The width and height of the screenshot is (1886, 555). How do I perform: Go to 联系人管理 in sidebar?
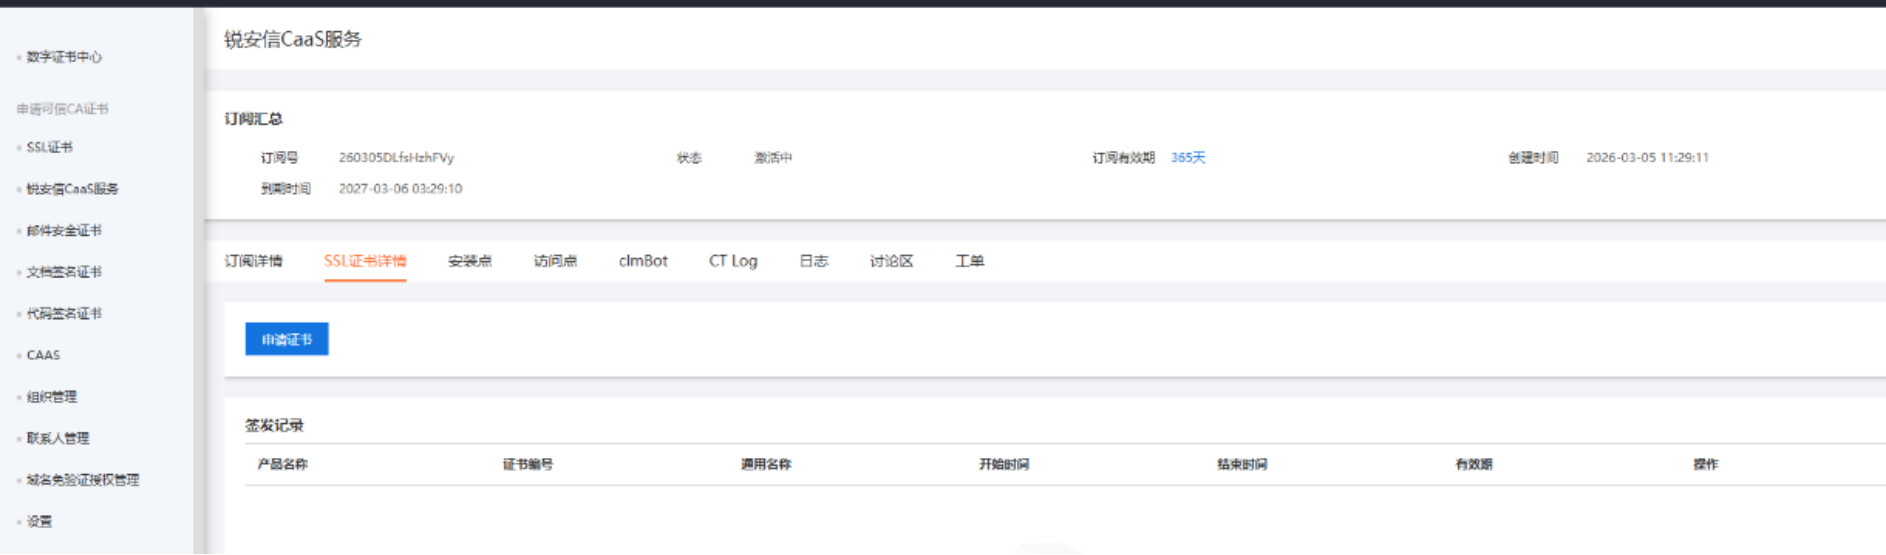click(x=57, y=439)
